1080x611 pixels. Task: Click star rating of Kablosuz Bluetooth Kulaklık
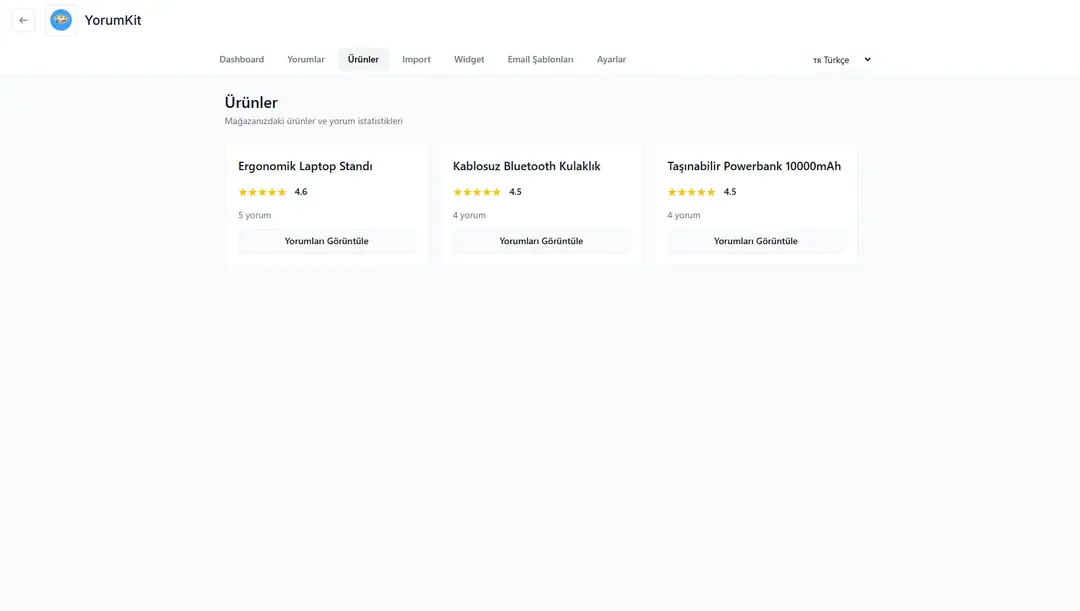(x=477, y=192)
